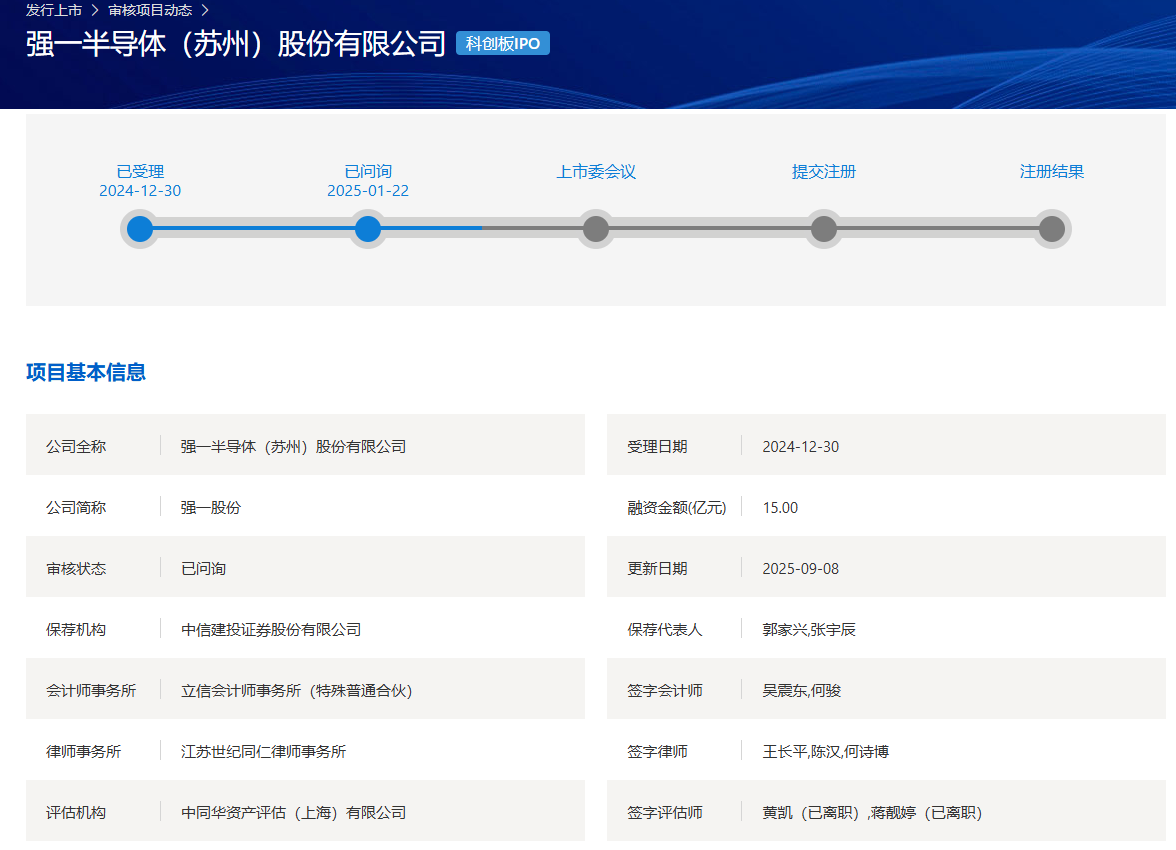Viewport: 1176px width, 850px height.
Task: Click sponsor representatives 郭家兴,张宇辰
Action: coord(809,629)
